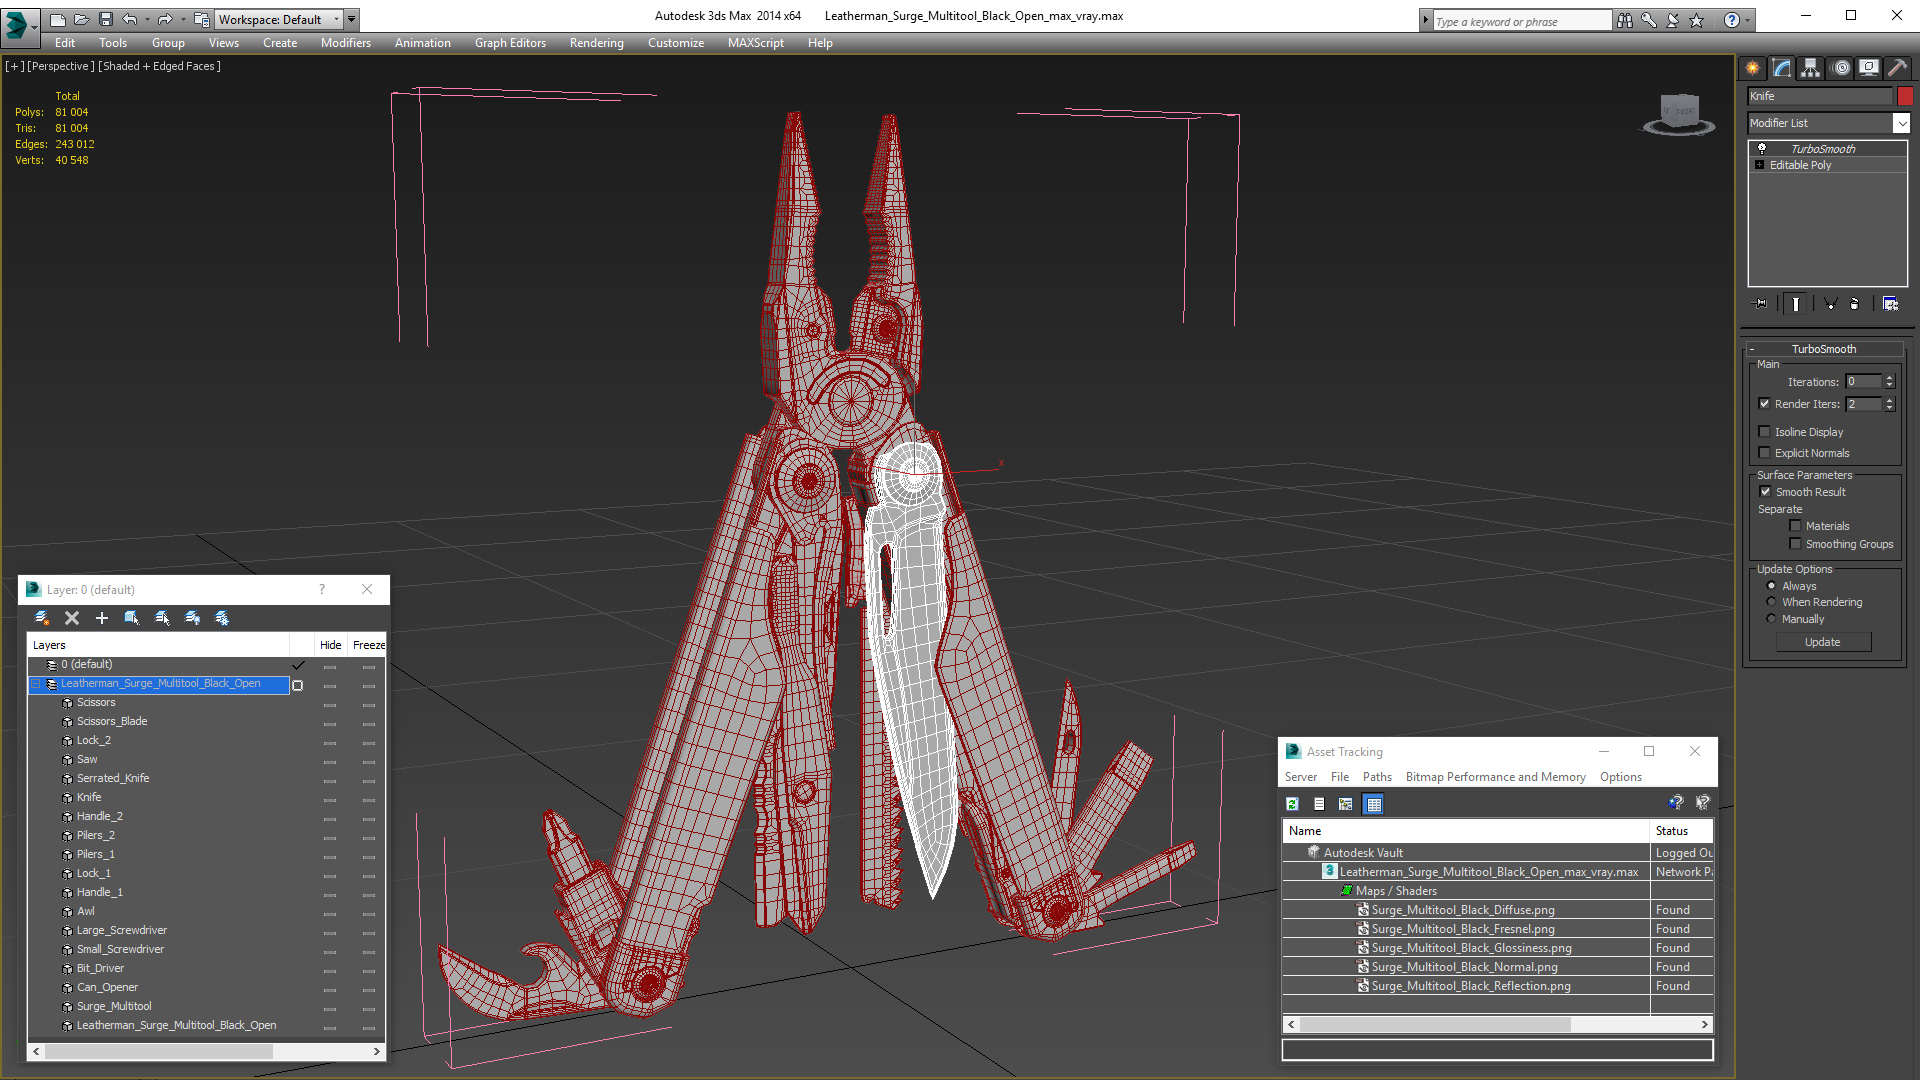This screenshot has height=1080, width=1920.
Task: Open the Display command panel tab
Action: tap(1868, 68)
